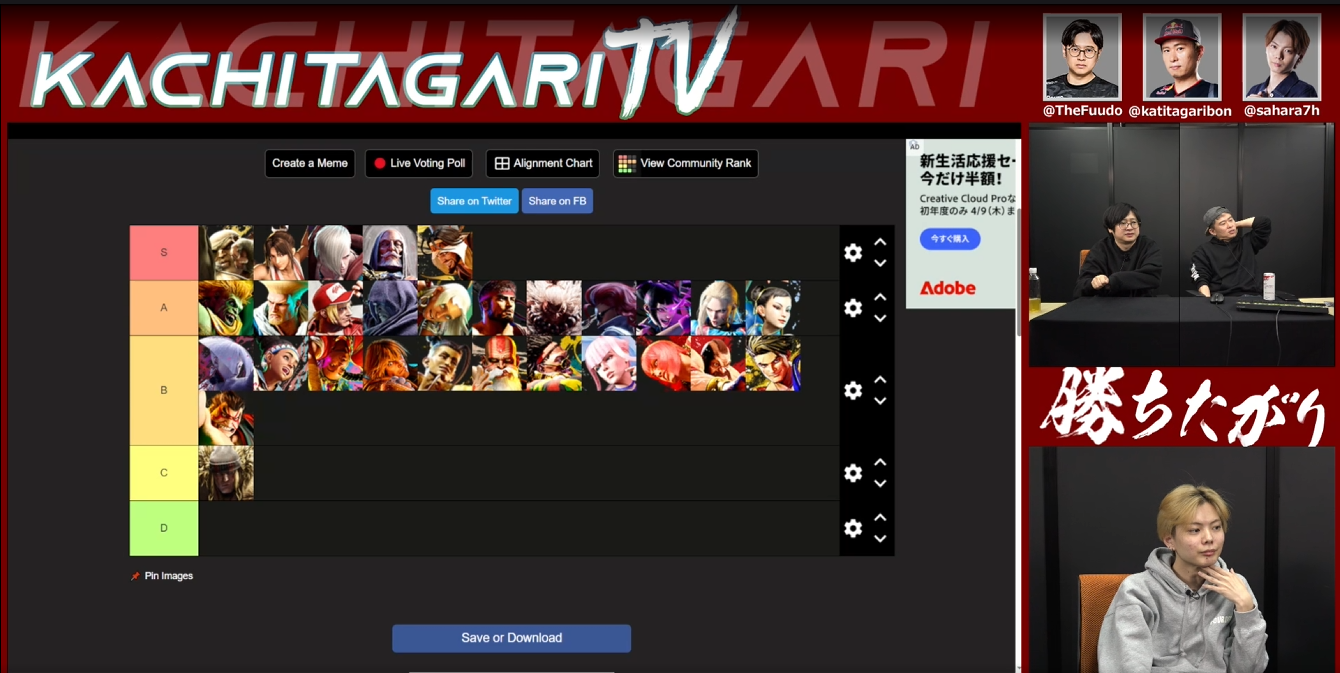Select first portrait in the S tier
The height and width of the screenshot is (673, 1340).
[x=226, y=253]
